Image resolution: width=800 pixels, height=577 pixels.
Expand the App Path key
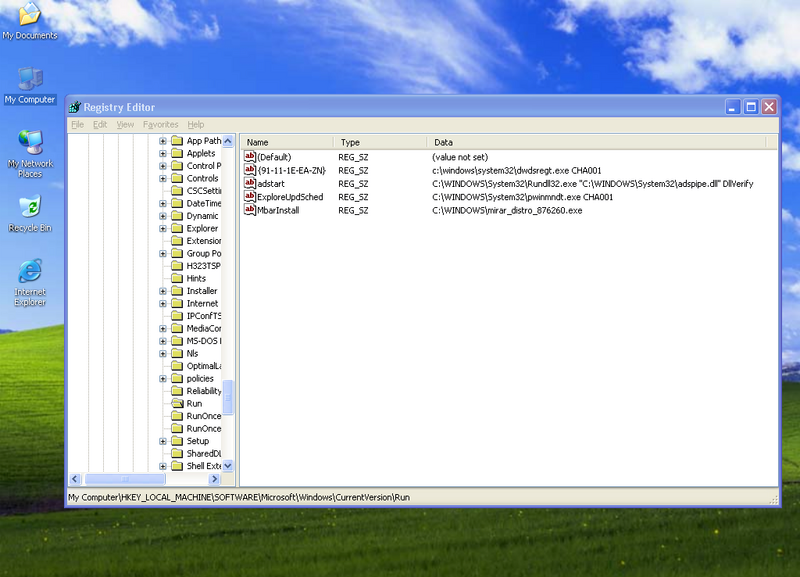coord(162,141)
